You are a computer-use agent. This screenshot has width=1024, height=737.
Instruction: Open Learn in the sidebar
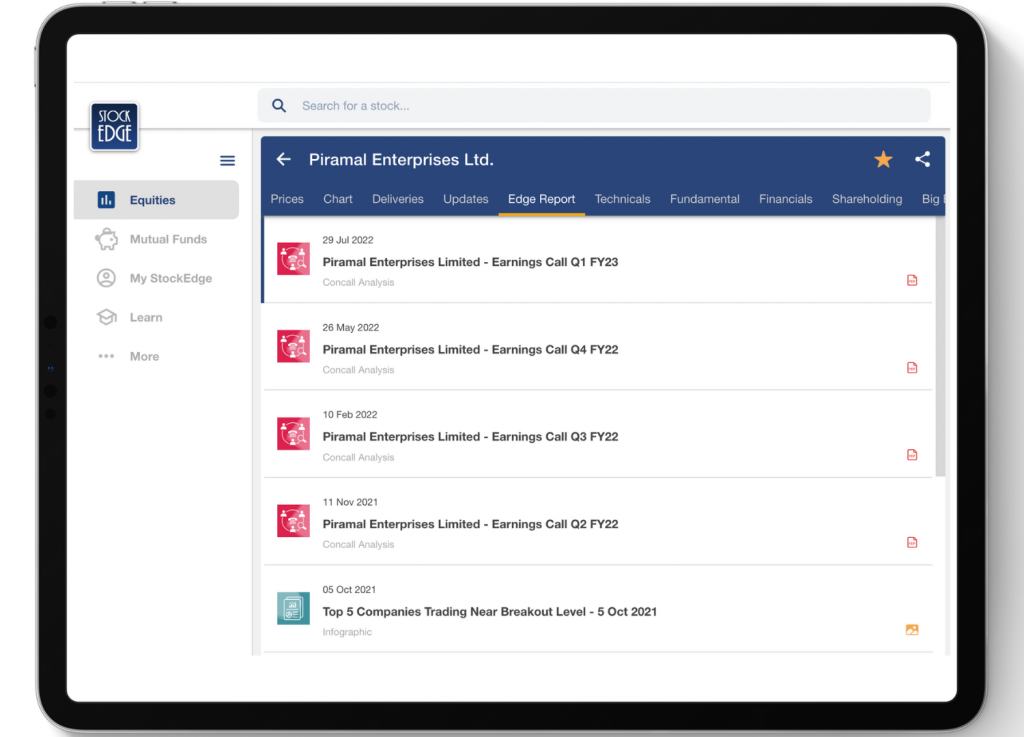(x=157, y=317)
